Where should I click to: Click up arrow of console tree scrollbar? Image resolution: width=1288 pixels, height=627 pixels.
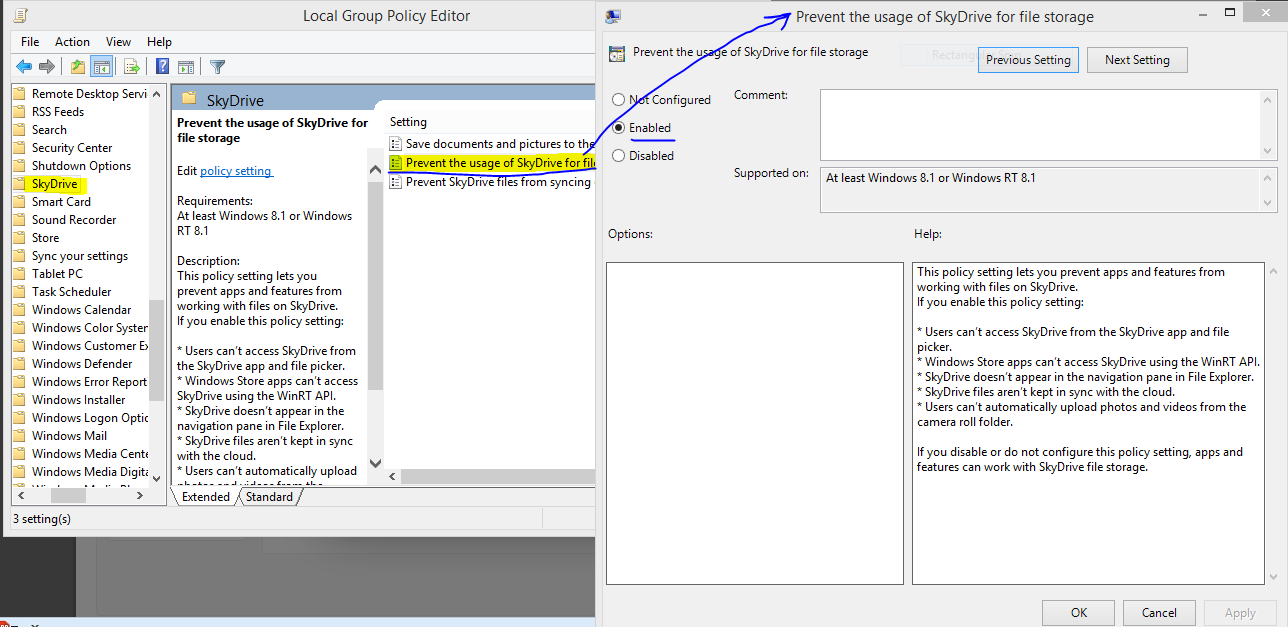156,93
